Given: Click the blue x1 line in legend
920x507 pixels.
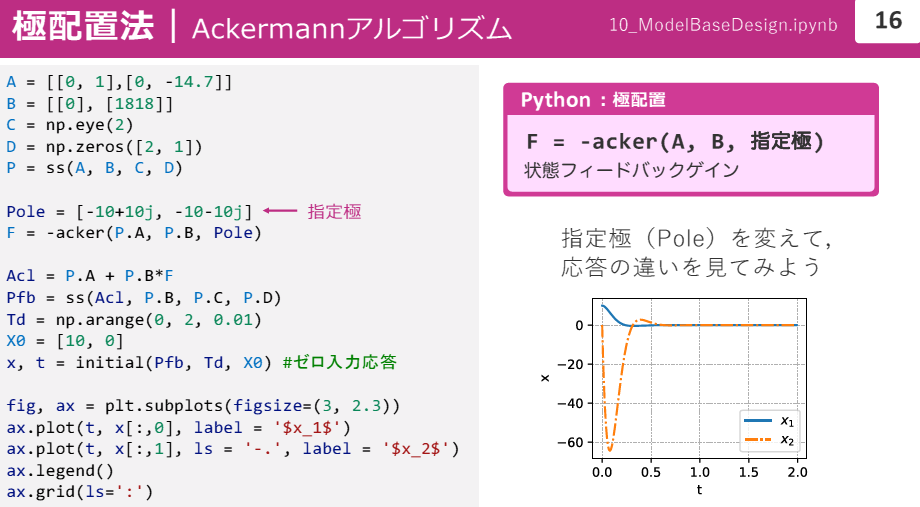Looking at the screenshot, I should point(757,421).
